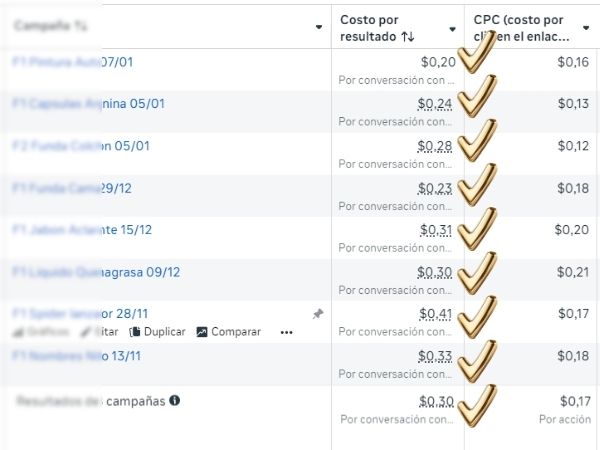Click the $0,41 cost per result value
Viewport: 600px width, 450px height.
point(436,313)
